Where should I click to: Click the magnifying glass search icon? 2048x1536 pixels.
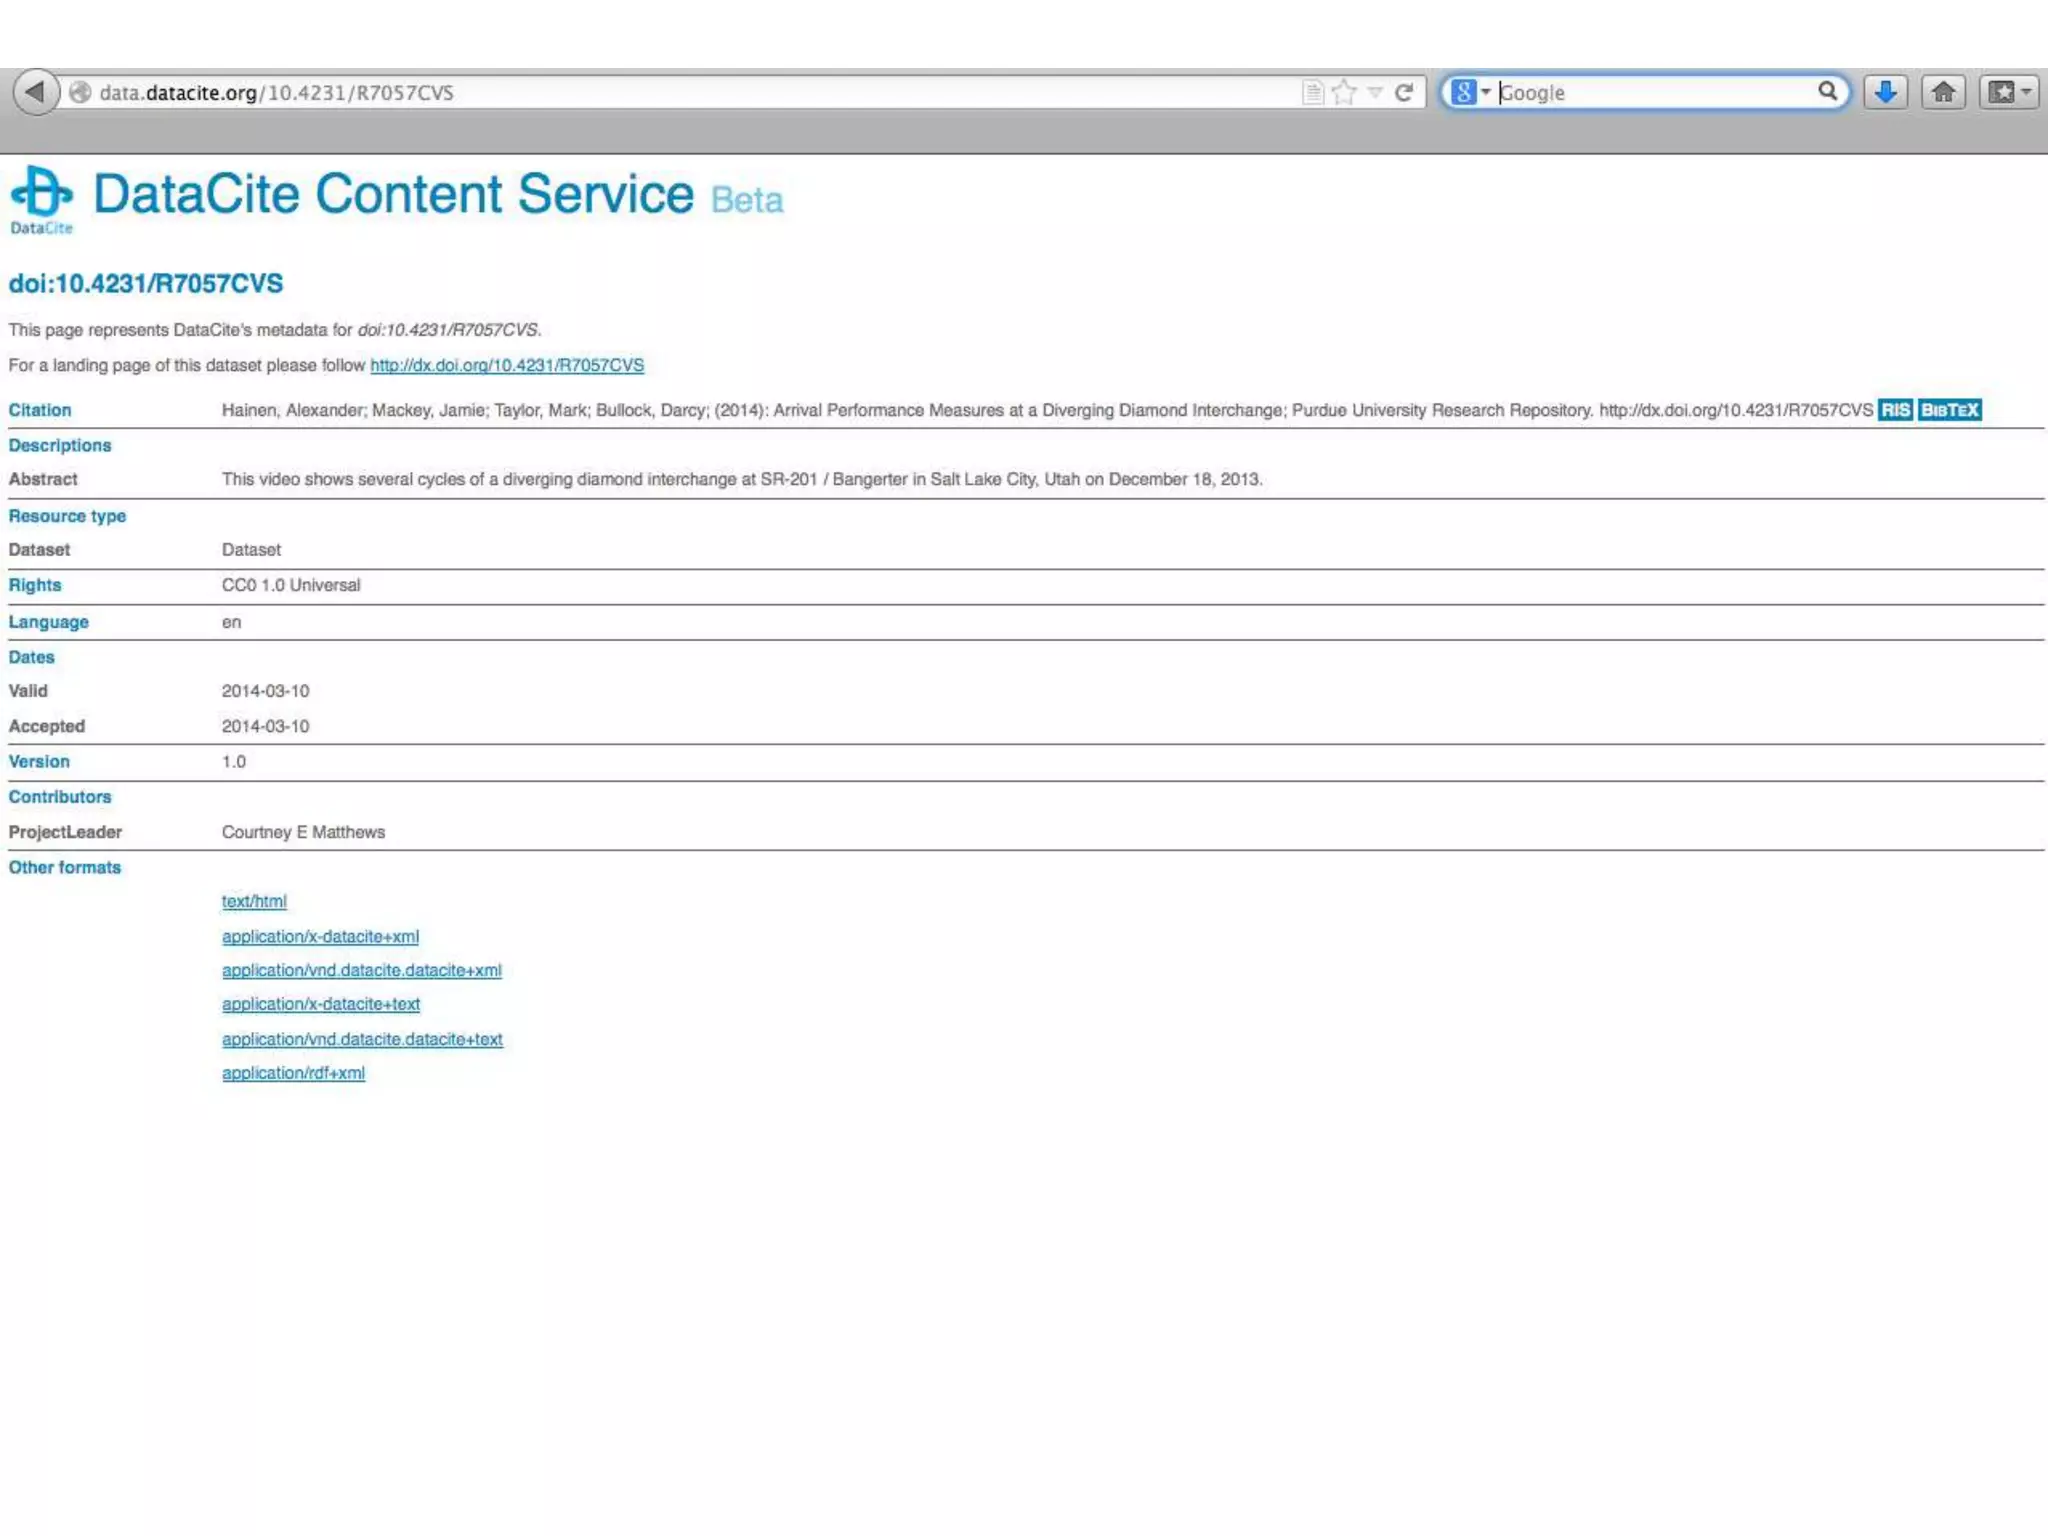pyautogui.click(x=1827, y=92)
